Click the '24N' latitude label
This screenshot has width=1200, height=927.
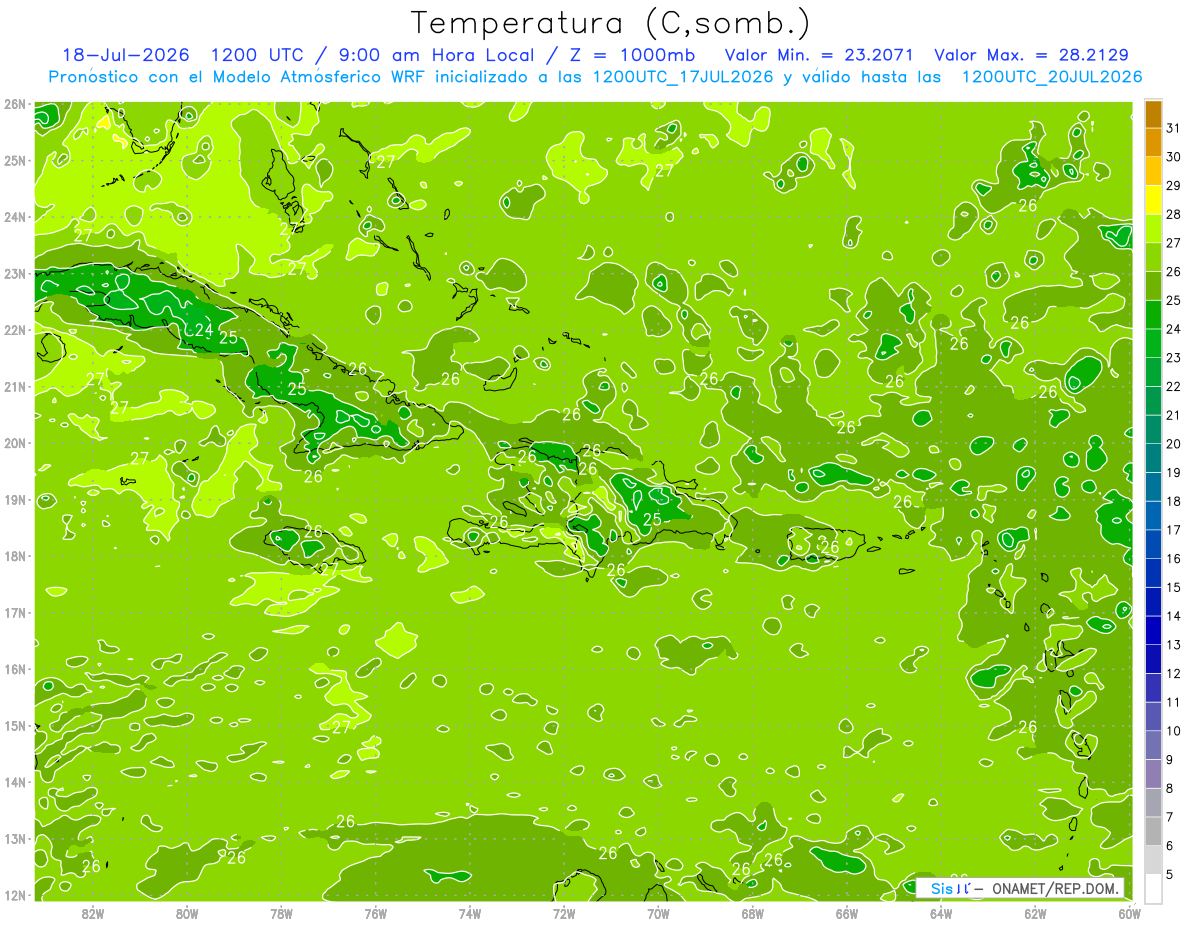(x=14, y=217)
